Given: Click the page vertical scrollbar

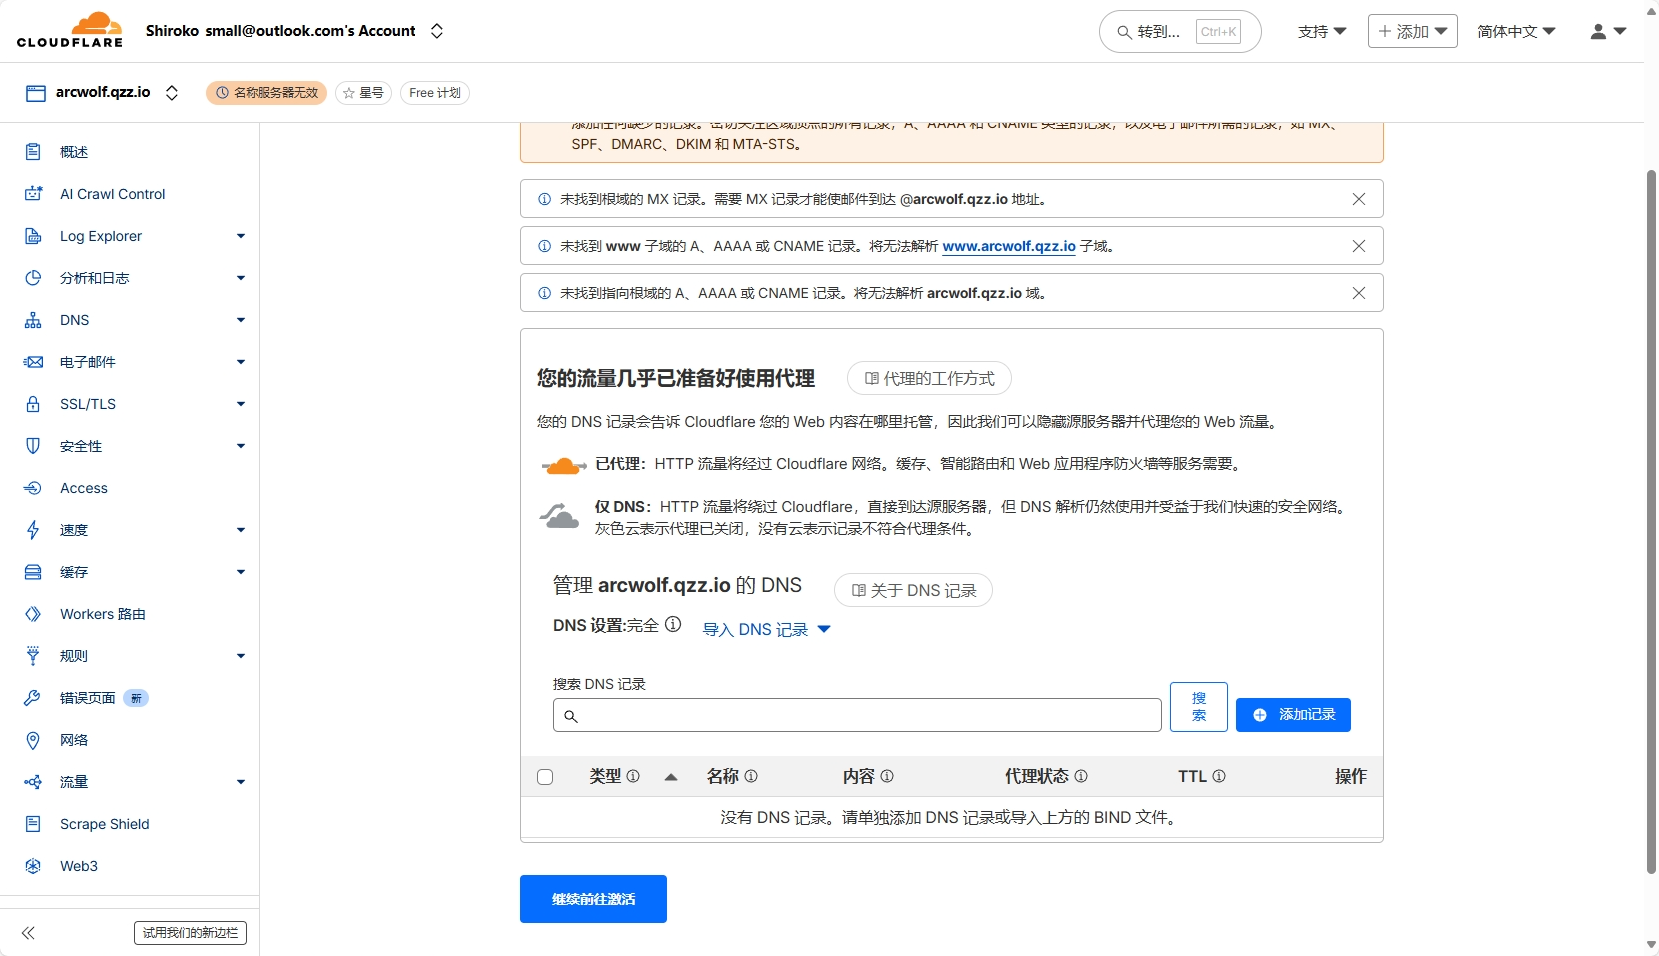Looking at the screenshot, I should click(x=1651, y=520).
